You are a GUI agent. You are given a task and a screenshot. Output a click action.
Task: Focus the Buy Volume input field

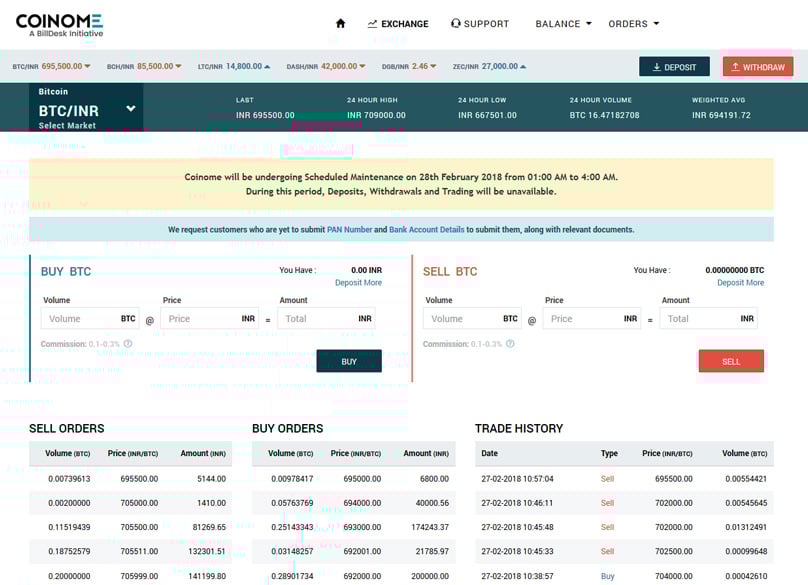click(90, 319)
